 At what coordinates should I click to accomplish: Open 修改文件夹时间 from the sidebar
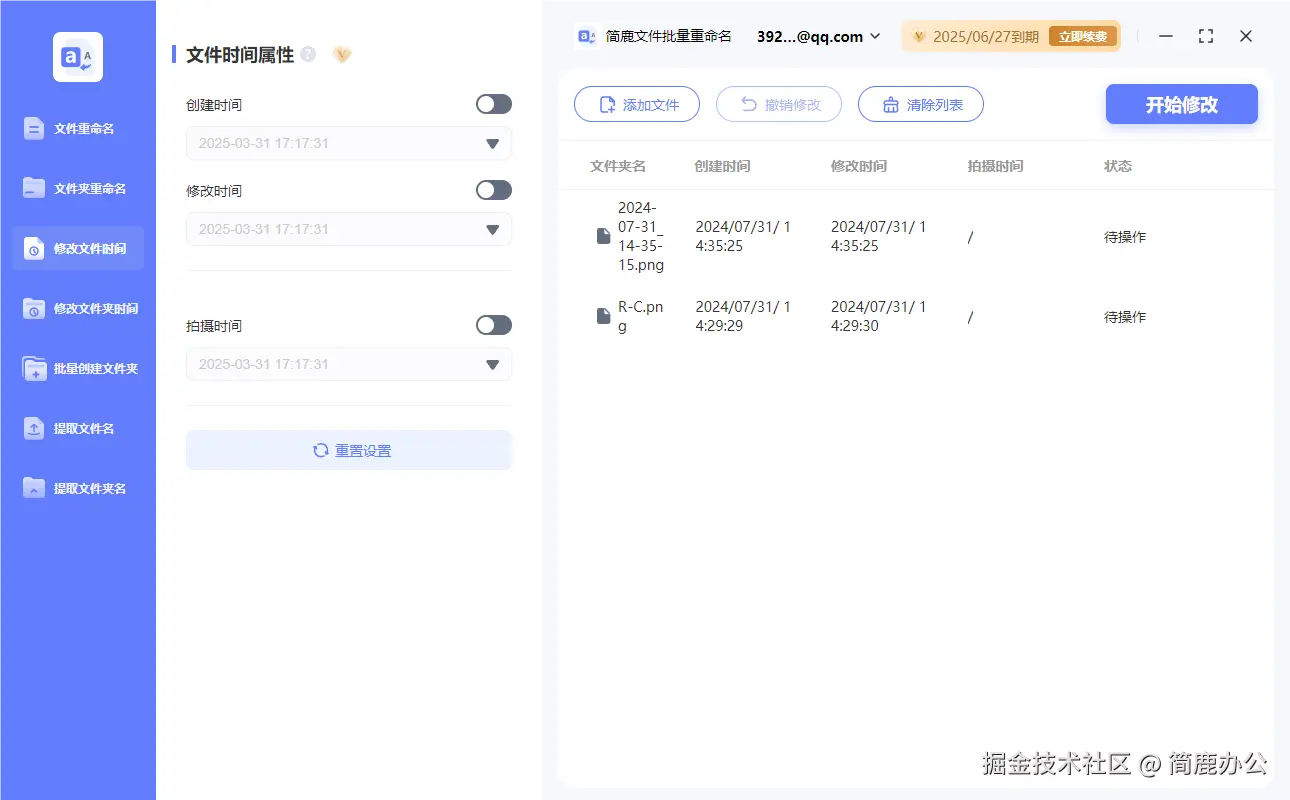(78, 309)
